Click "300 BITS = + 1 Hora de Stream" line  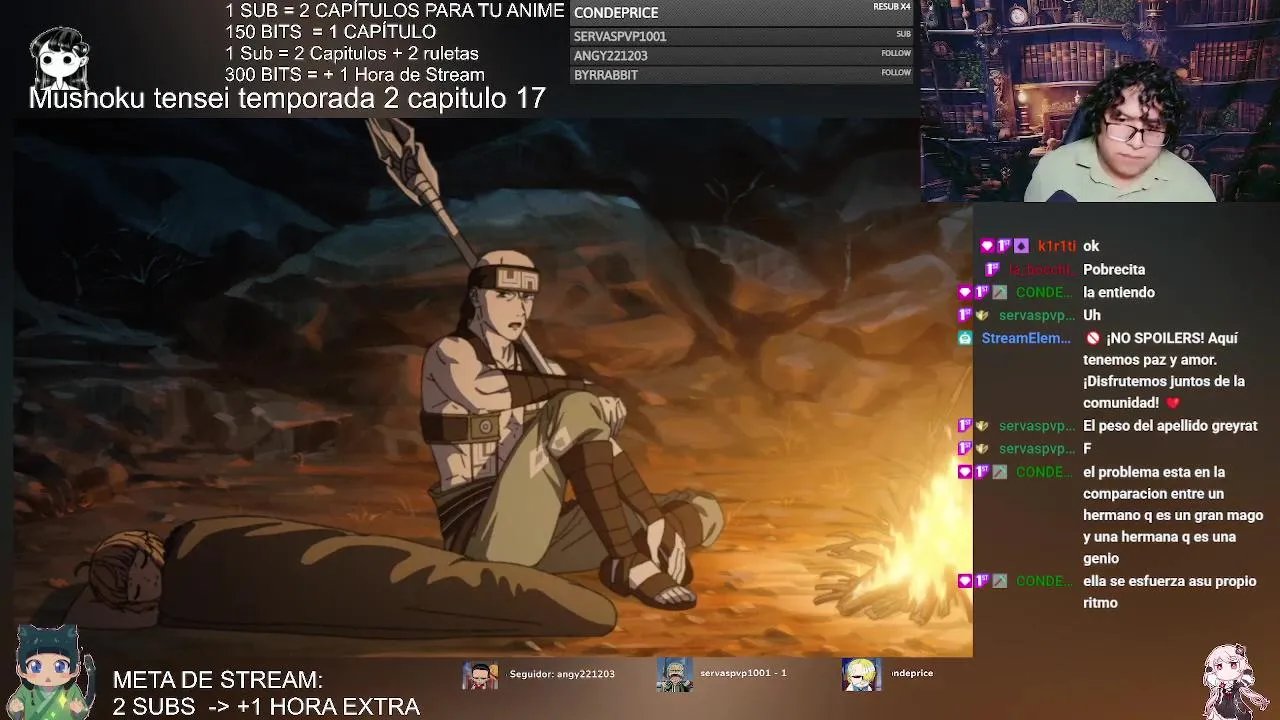(355, 75)
